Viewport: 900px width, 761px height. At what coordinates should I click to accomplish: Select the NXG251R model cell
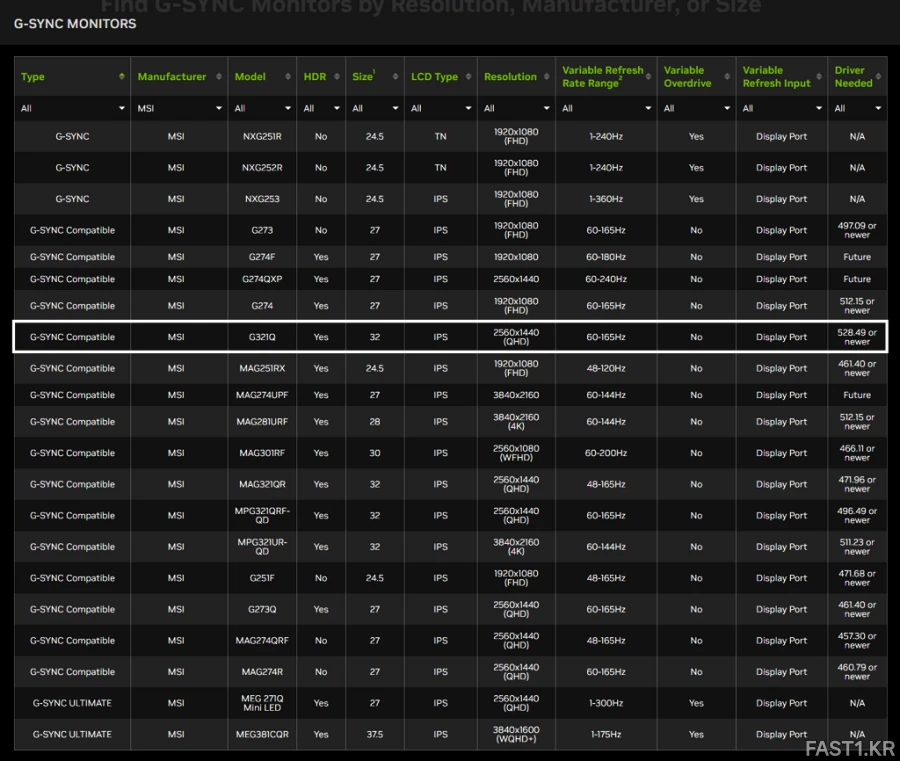(262, 137)
